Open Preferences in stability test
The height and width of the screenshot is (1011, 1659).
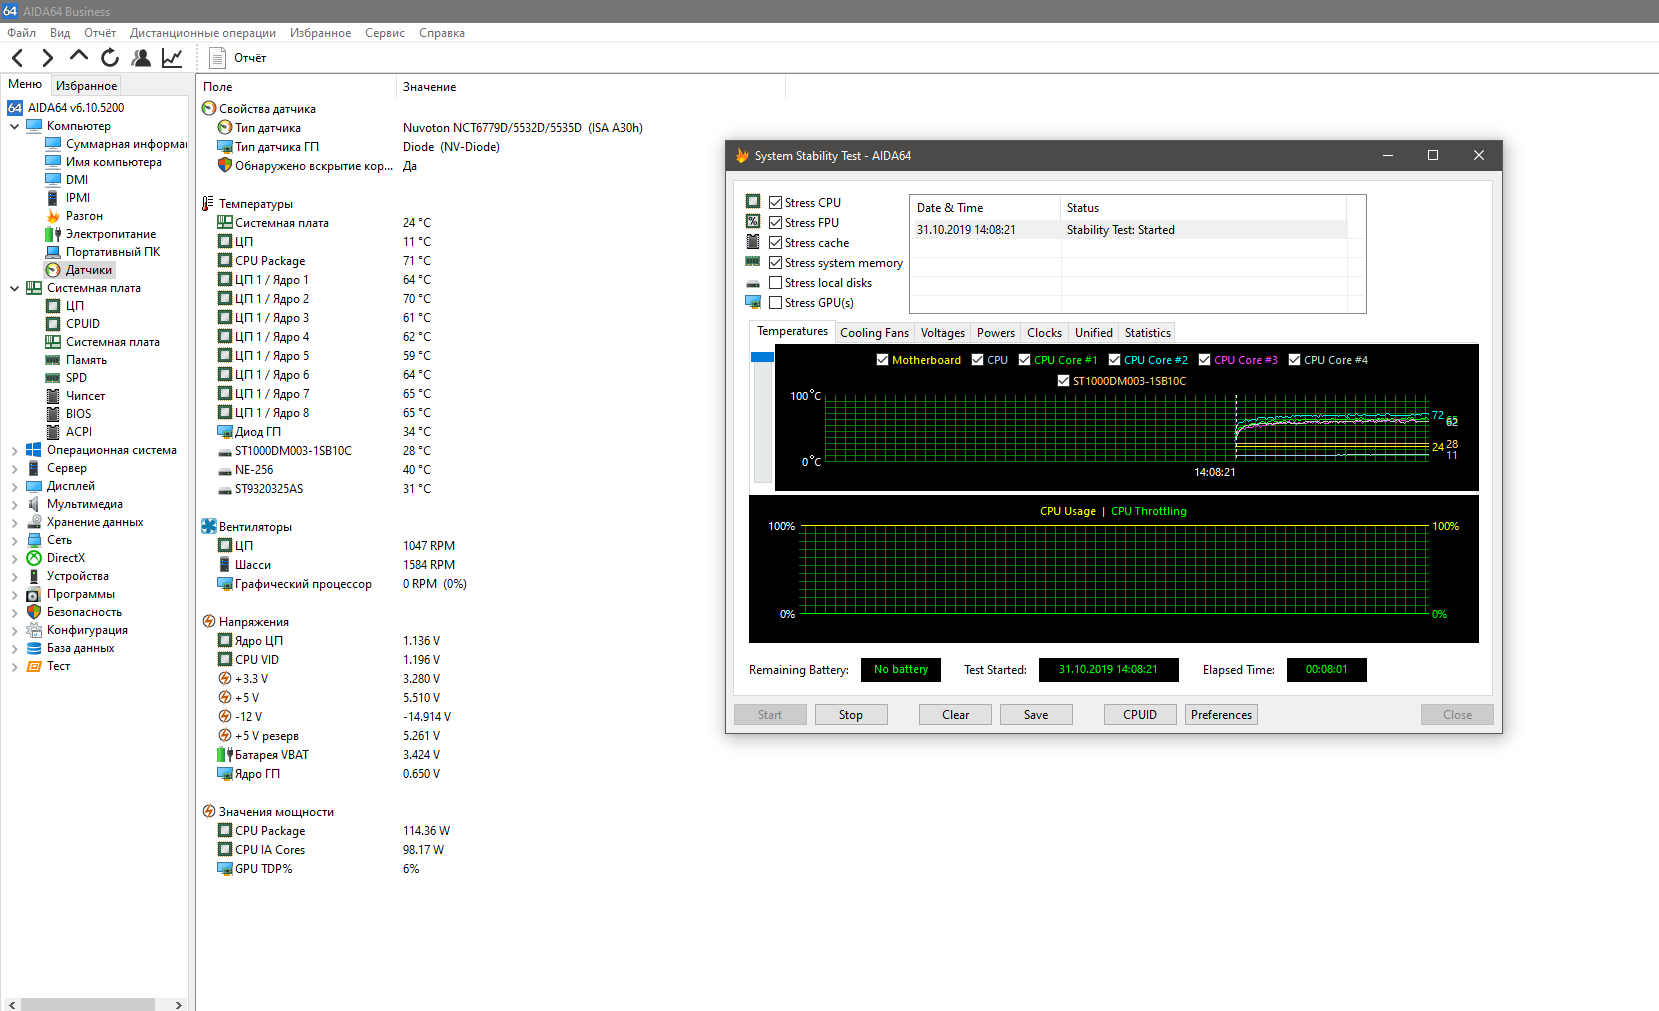point(1221,715)
